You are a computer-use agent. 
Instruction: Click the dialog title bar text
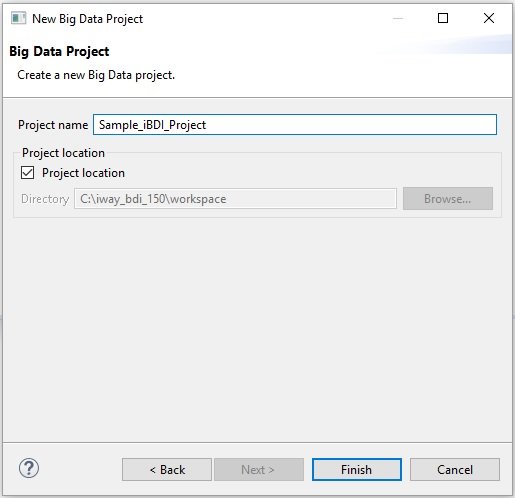[88, 19]
